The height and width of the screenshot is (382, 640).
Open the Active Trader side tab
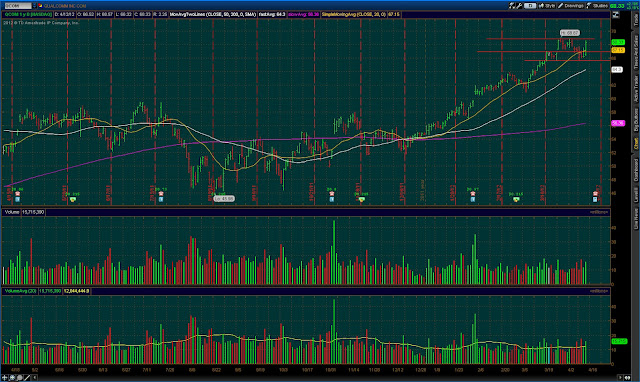pos(636,88)
